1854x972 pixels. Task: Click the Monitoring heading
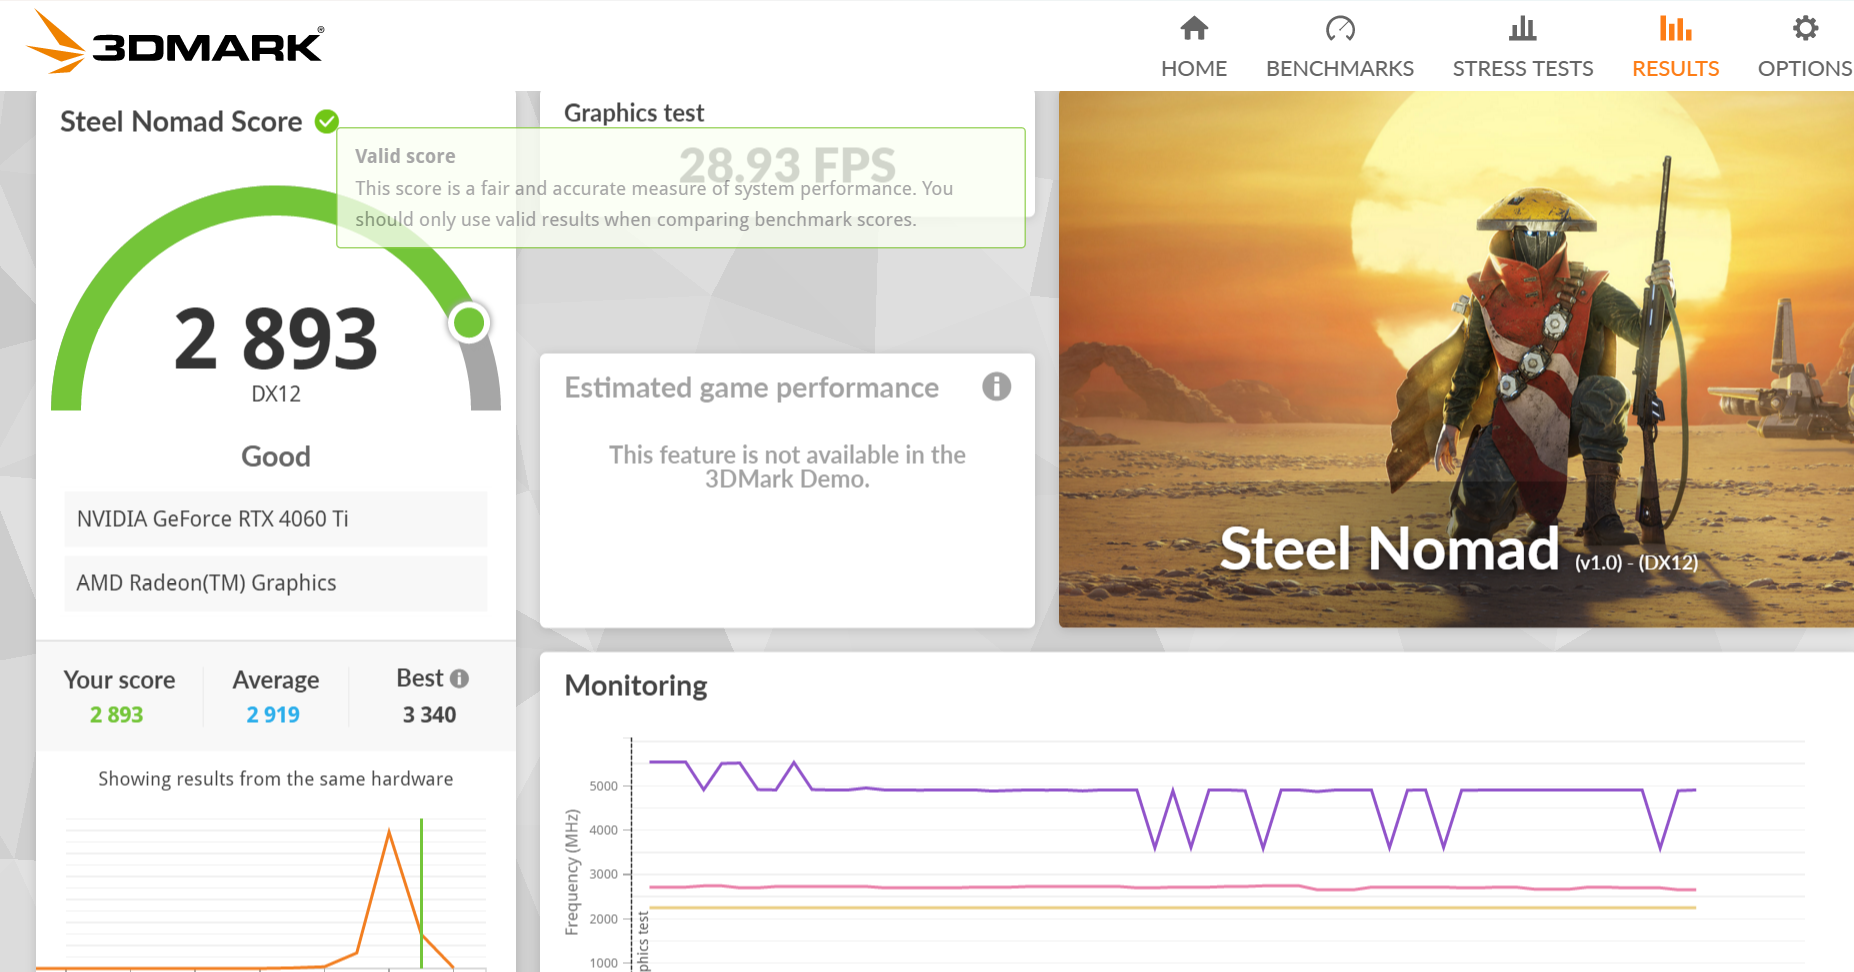pos(636,686)
